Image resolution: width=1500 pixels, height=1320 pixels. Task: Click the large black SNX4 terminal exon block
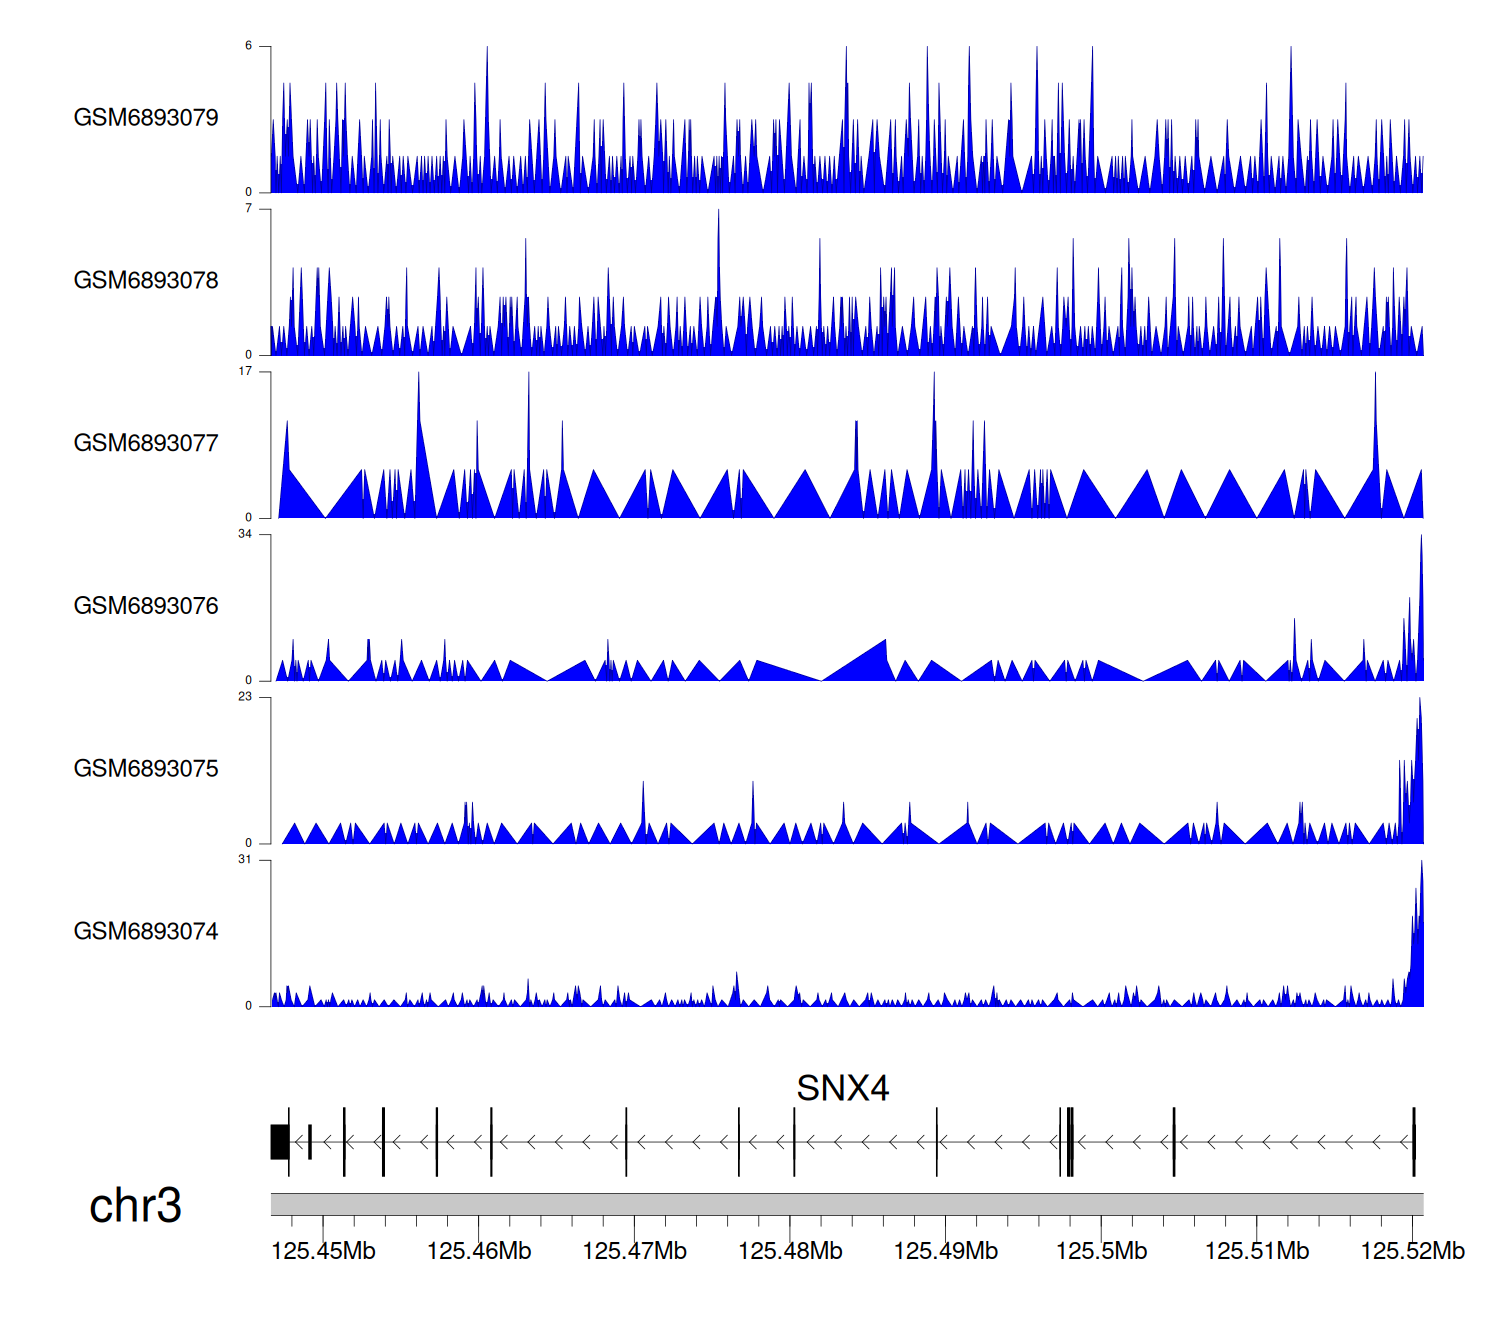(279, 1142)
